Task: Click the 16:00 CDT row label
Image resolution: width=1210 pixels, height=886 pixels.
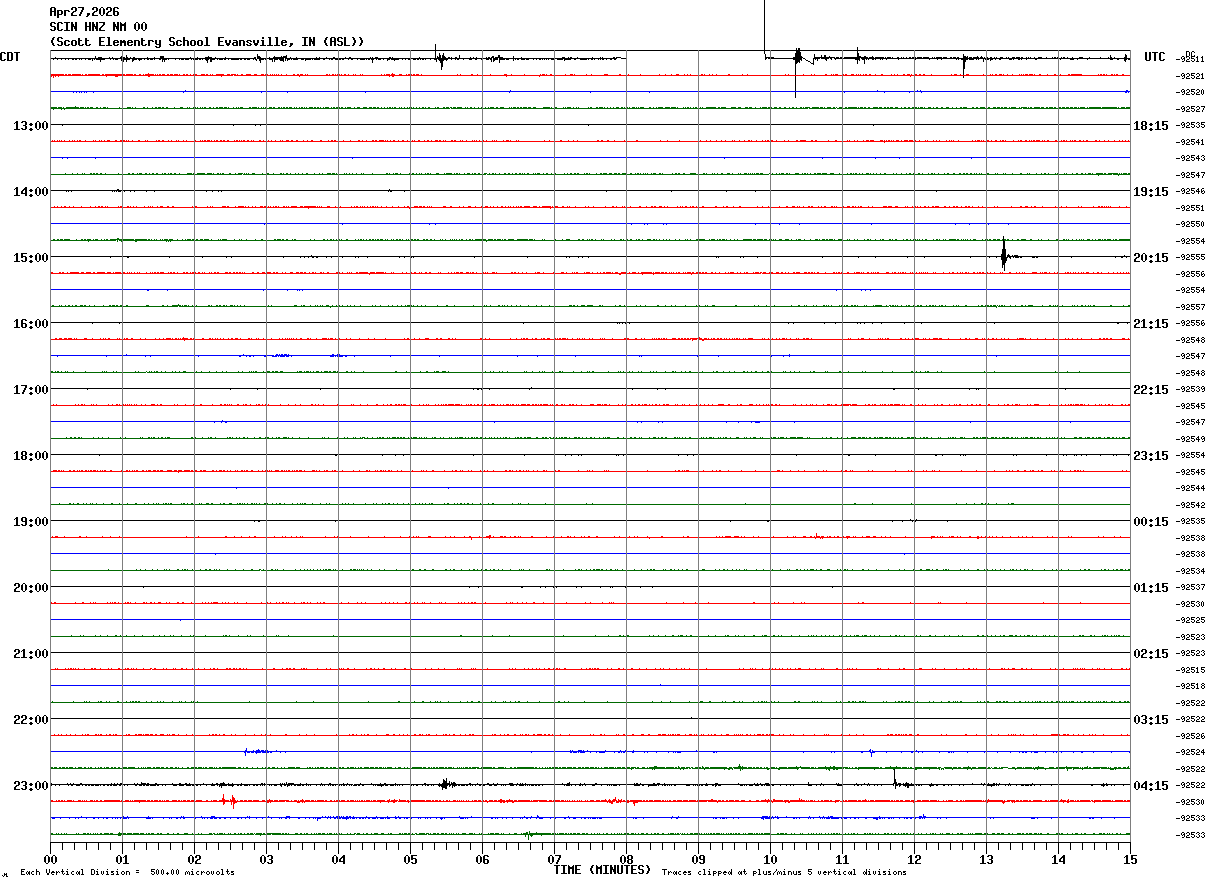Action: (x=31, y=323)
